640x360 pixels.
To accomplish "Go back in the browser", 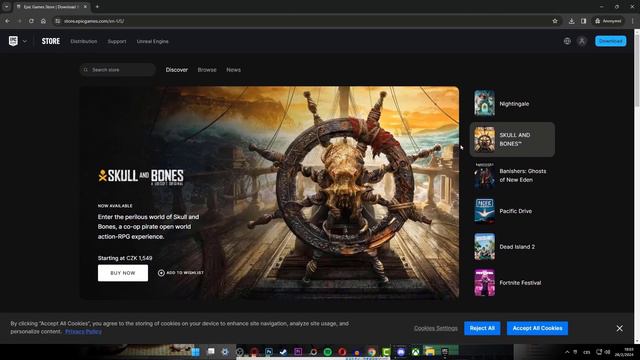I will click(7, 21).
